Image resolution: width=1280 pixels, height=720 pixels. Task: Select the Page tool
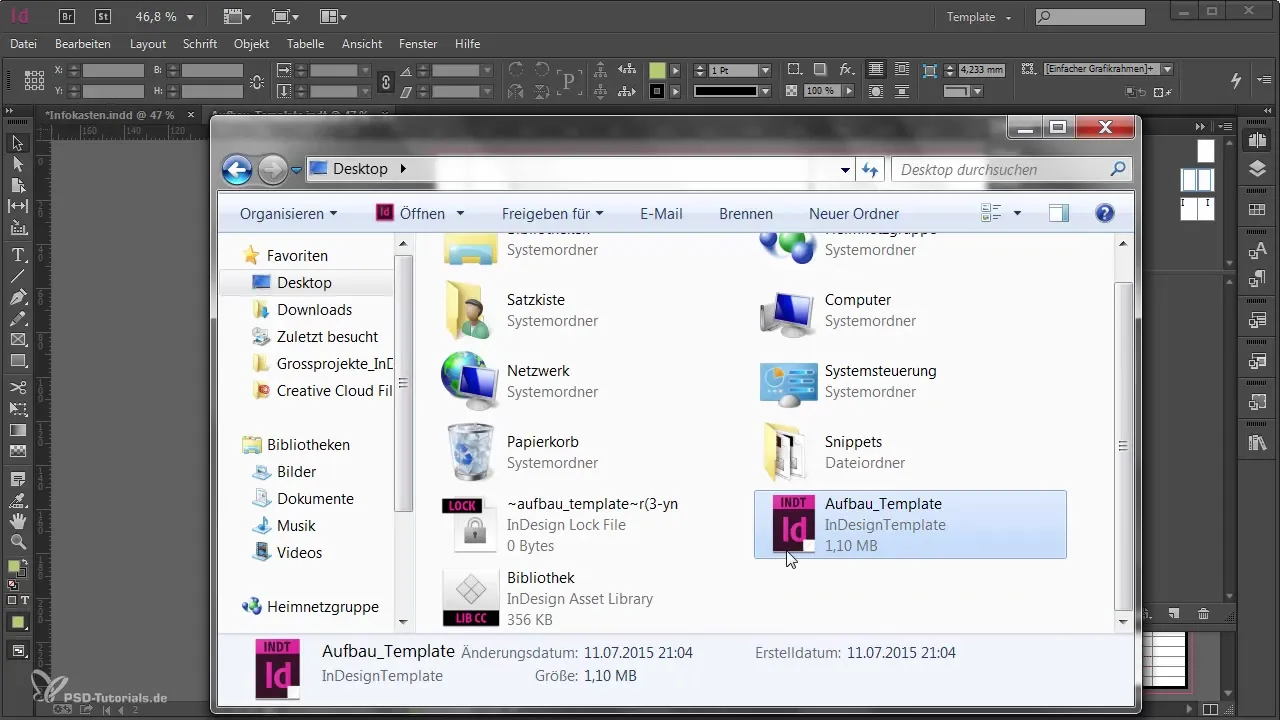click(x=18, y=185)
